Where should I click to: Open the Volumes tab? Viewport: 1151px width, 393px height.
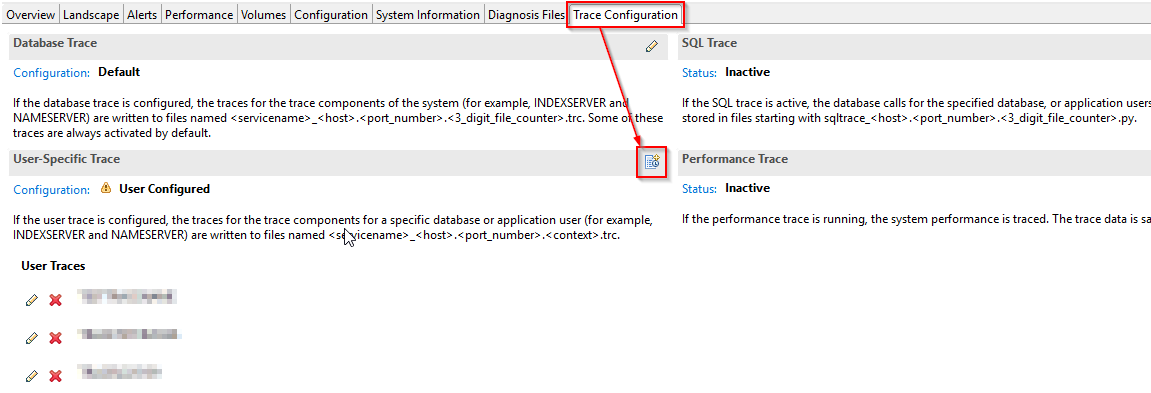(264, 15)
